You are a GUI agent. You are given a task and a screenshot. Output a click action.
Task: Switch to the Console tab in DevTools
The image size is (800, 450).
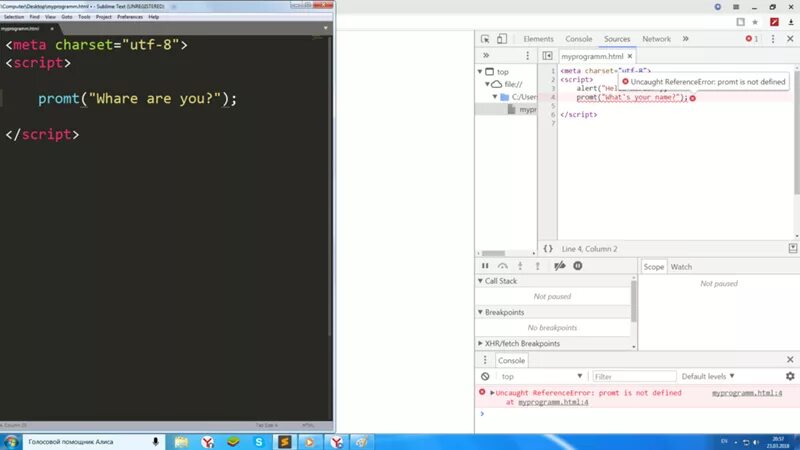579,39
